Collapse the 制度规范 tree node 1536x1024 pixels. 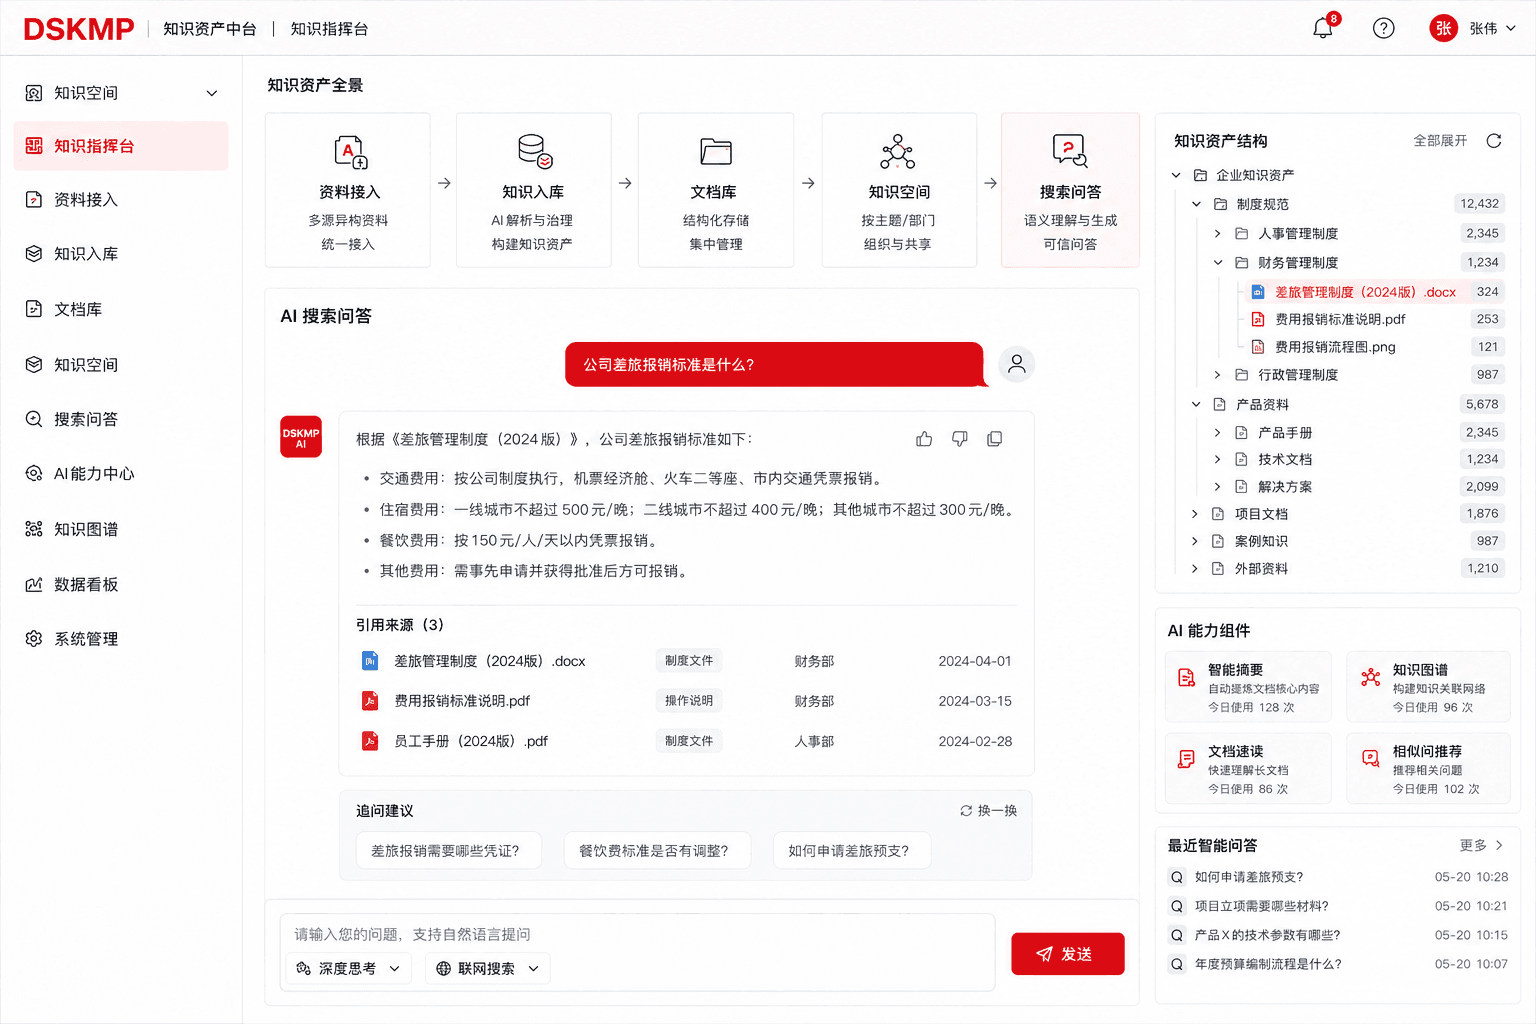click(x=1196, y=204)
